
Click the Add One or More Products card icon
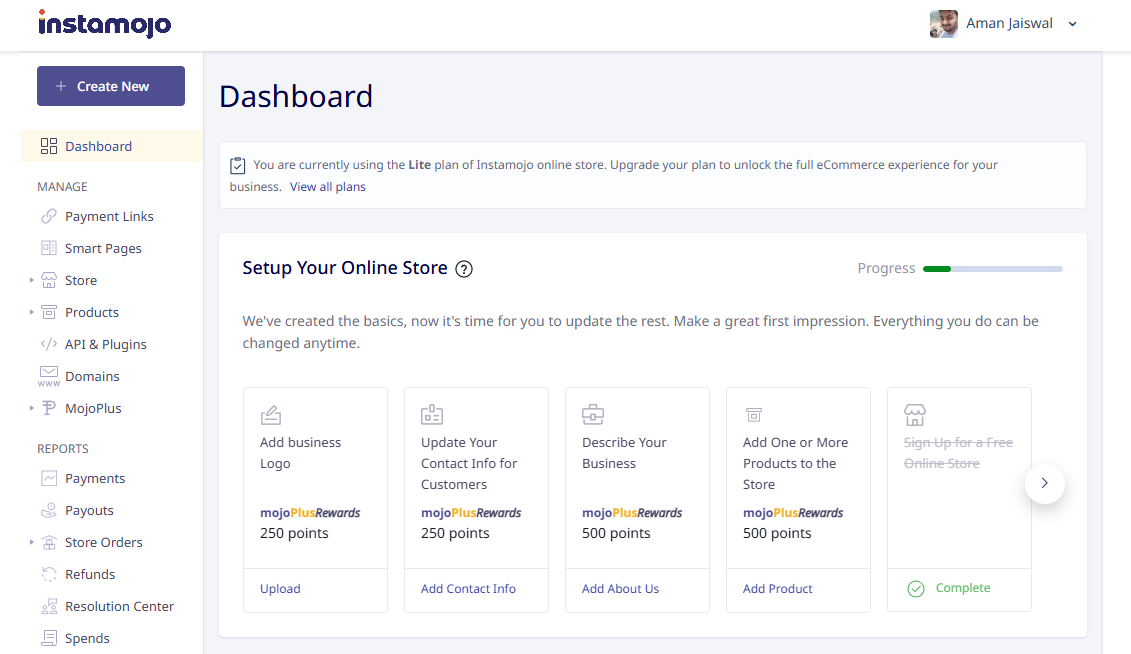click(754, 415)
